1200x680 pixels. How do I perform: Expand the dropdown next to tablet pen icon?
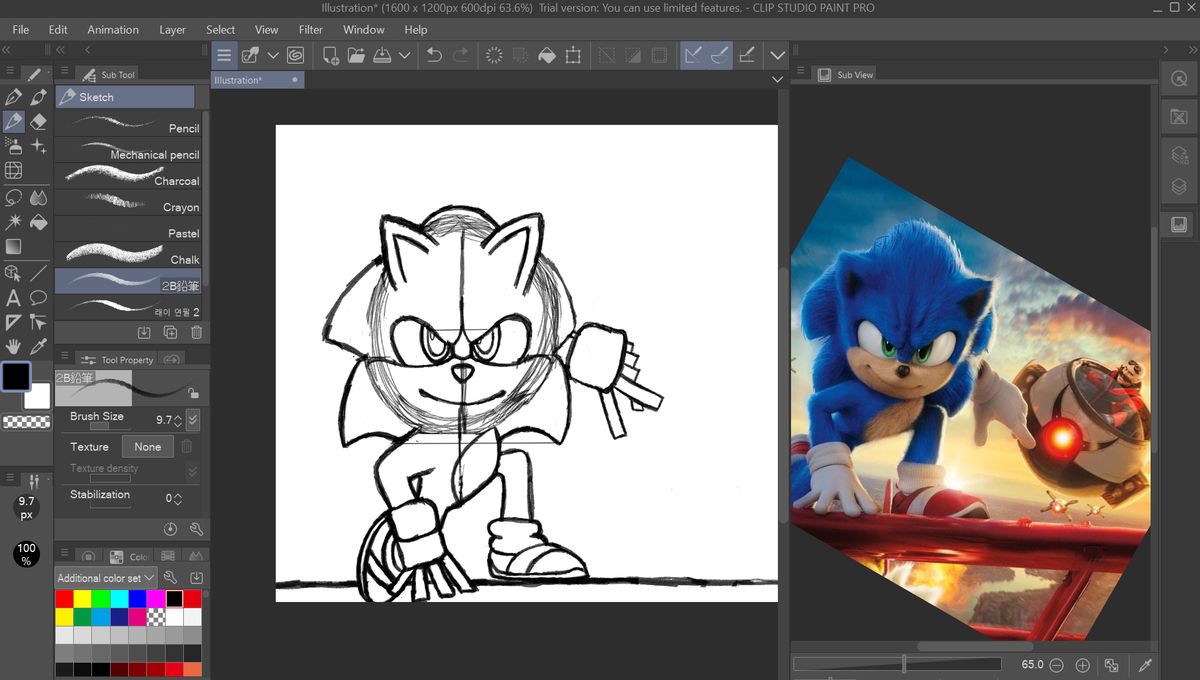pyautogui.click(x=272, y=55)
